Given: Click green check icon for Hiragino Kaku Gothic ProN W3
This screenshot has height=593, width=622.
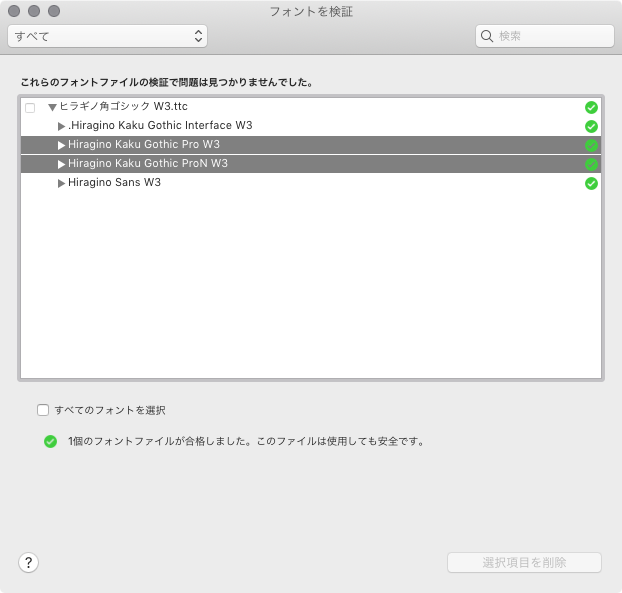Looking at the screenshot, I should 591,164.
